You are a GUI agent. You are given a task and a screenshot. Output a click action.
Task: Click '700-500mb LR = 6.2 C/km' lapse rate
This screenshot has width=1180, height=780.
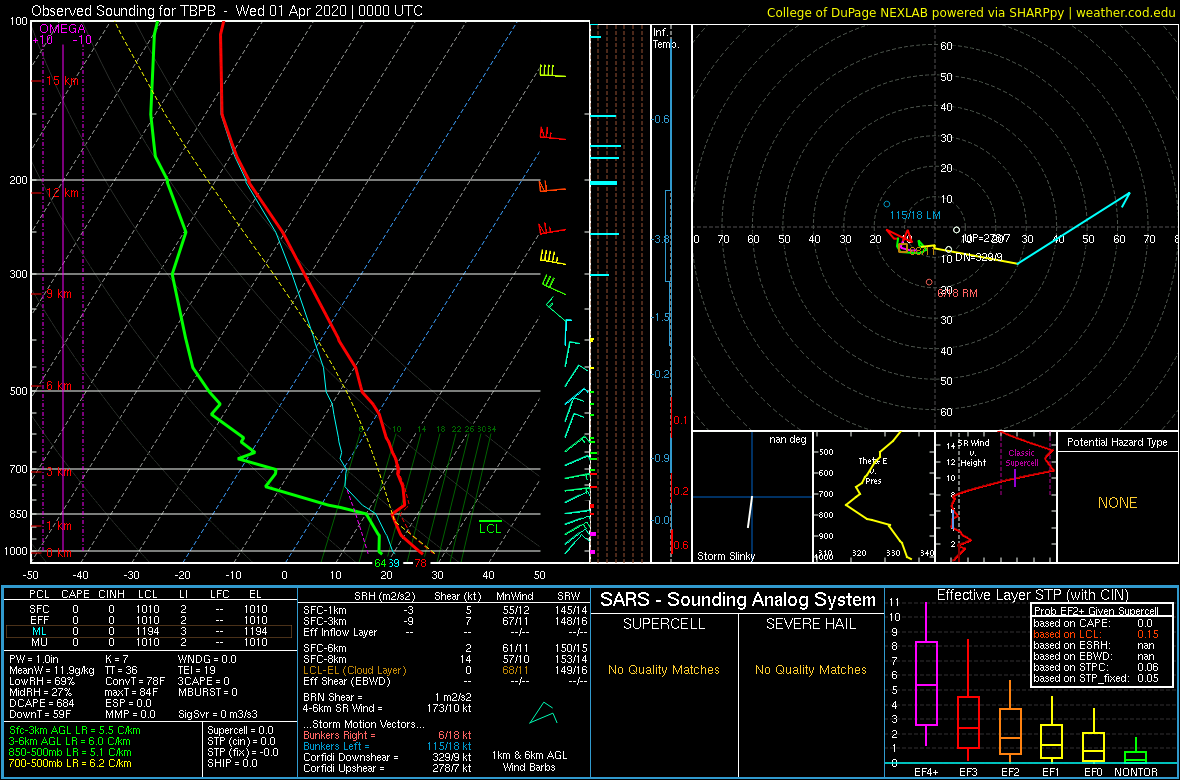tap(73, 763)
